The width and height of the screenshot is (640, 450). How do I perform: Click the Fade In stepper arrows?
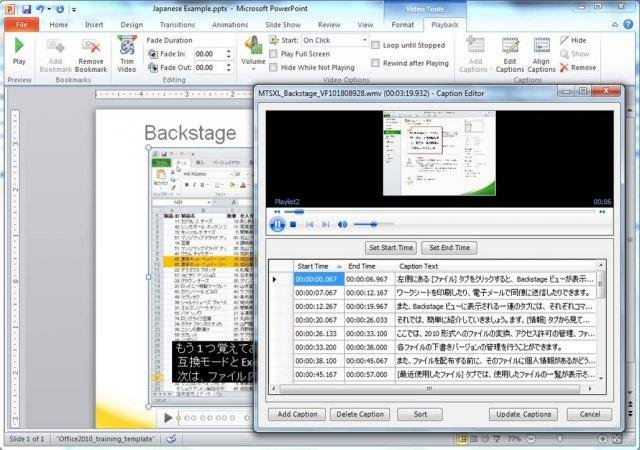point(229,54)
